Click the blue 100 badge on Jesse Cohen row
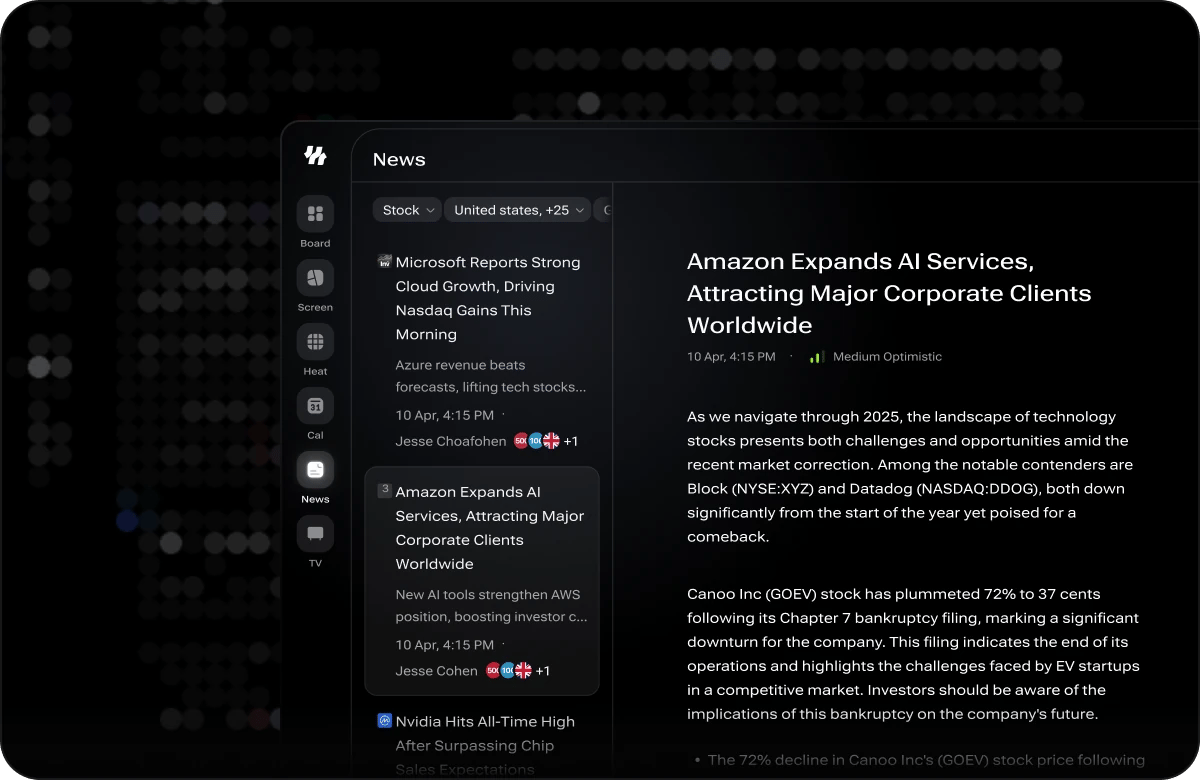Image resolution: width=1200 pixels, height=780 pixels. click(508, 671)
